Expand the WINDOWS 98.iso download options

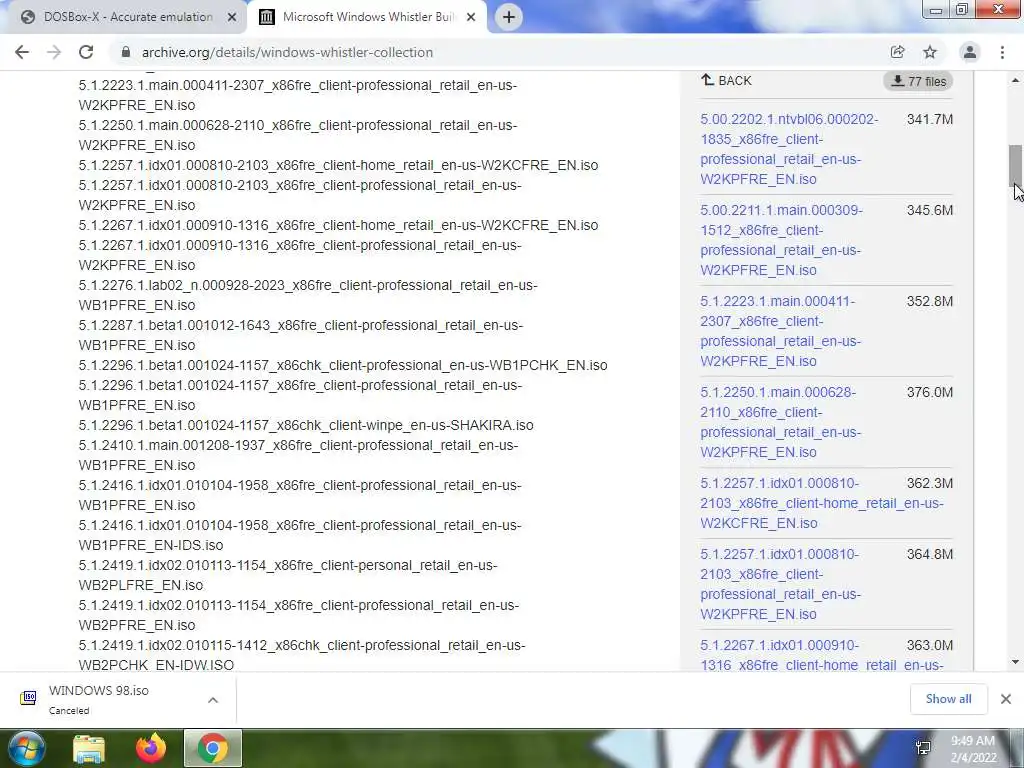tap(213, 700)
